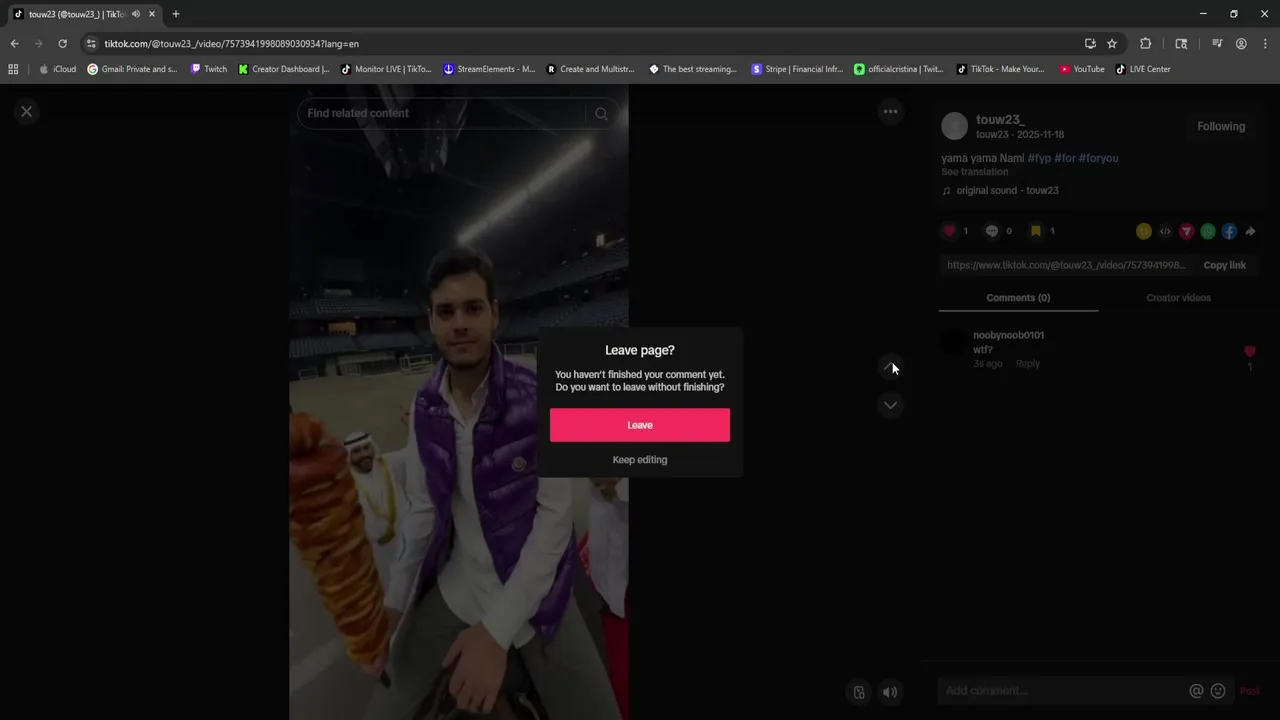
Task: Open the Gmail bookmark
Action: [x=133, y=69]
